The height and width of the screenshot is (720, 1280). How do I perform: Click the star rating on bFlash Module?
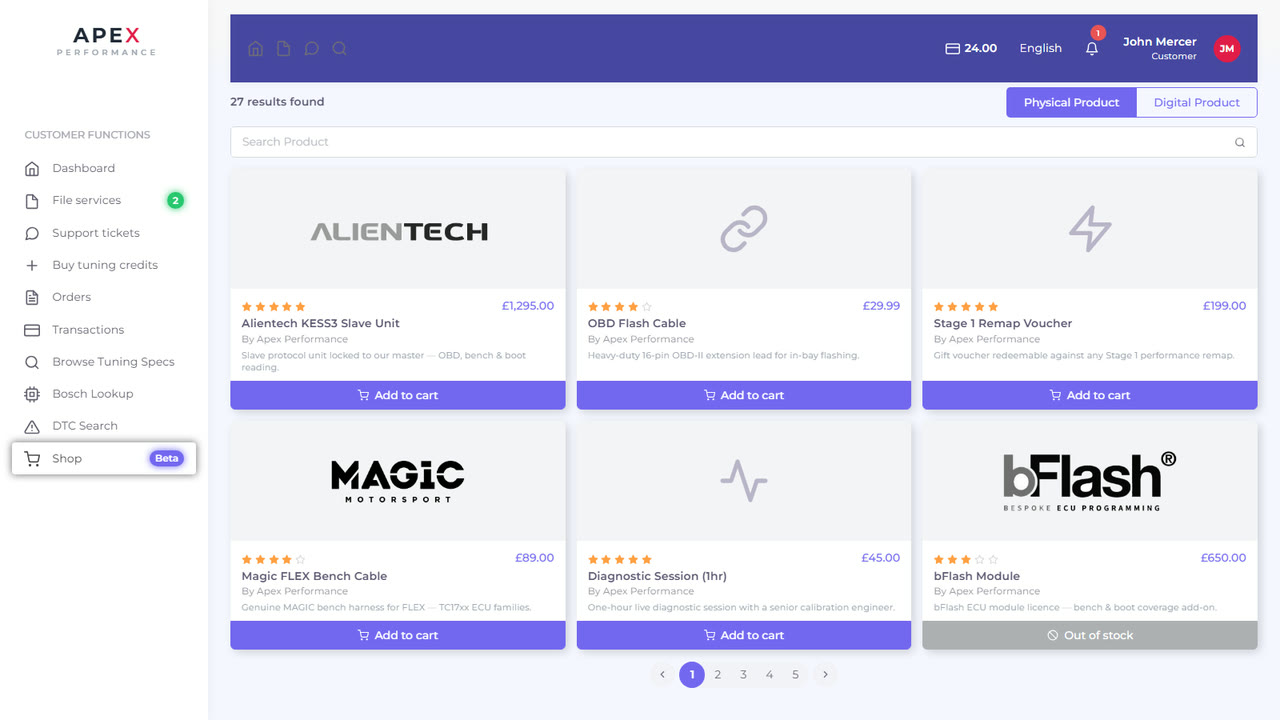(966, 559)
